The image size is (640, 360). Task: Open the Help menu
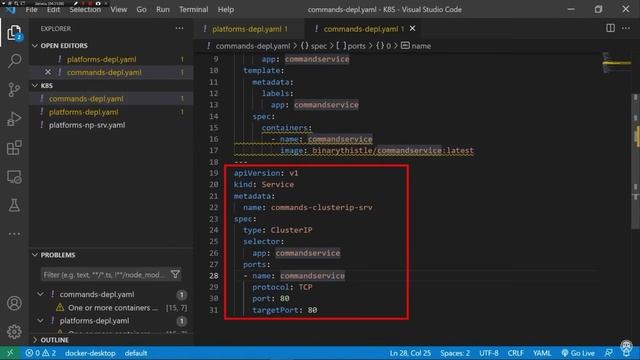point(226,9)
